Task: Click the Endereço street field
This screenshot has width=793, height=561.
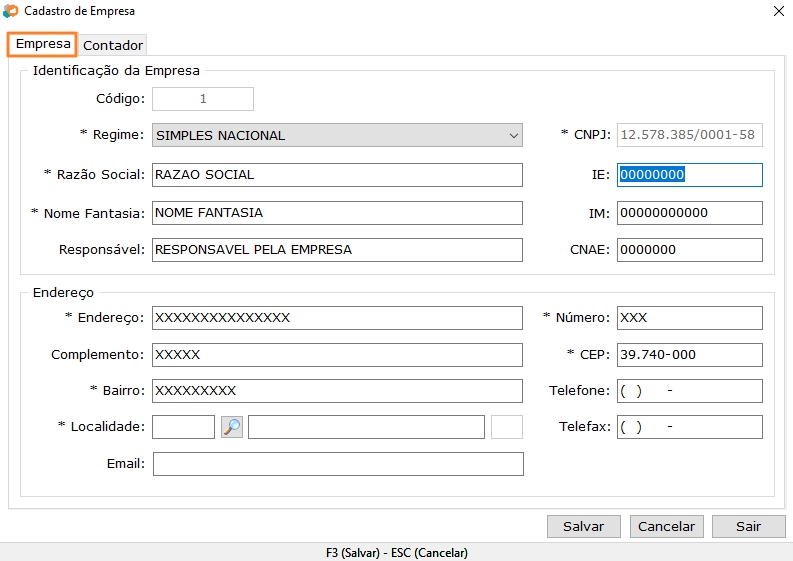Action: click(x=337, y=318)
